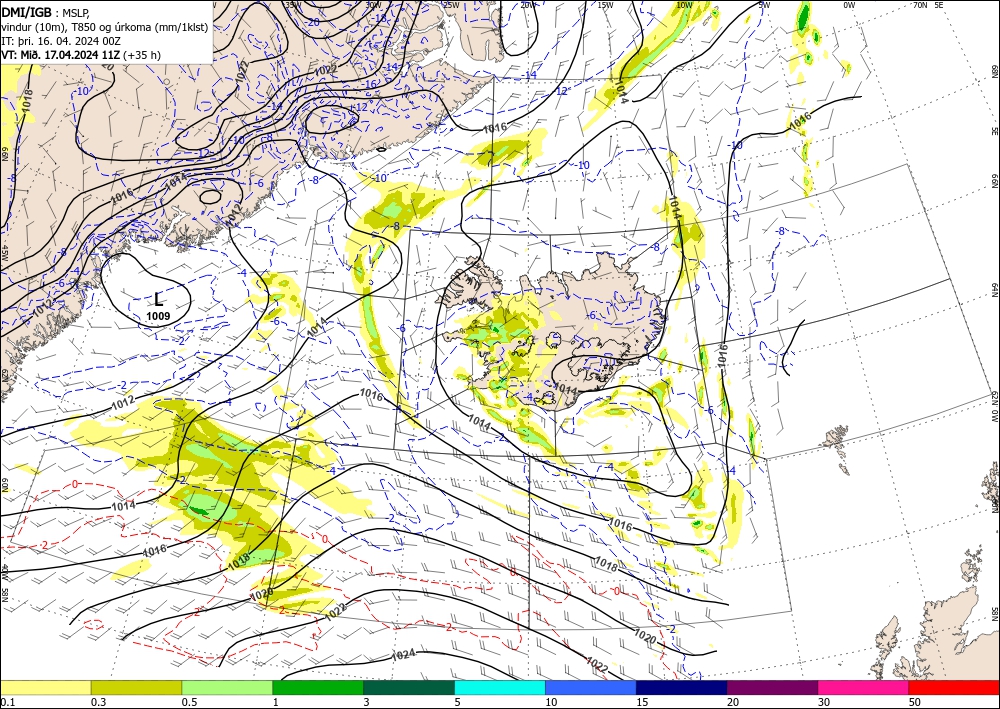
Task: Click the olive 0.3–0.5 legend swatch
Action: [x=136, y=687]
